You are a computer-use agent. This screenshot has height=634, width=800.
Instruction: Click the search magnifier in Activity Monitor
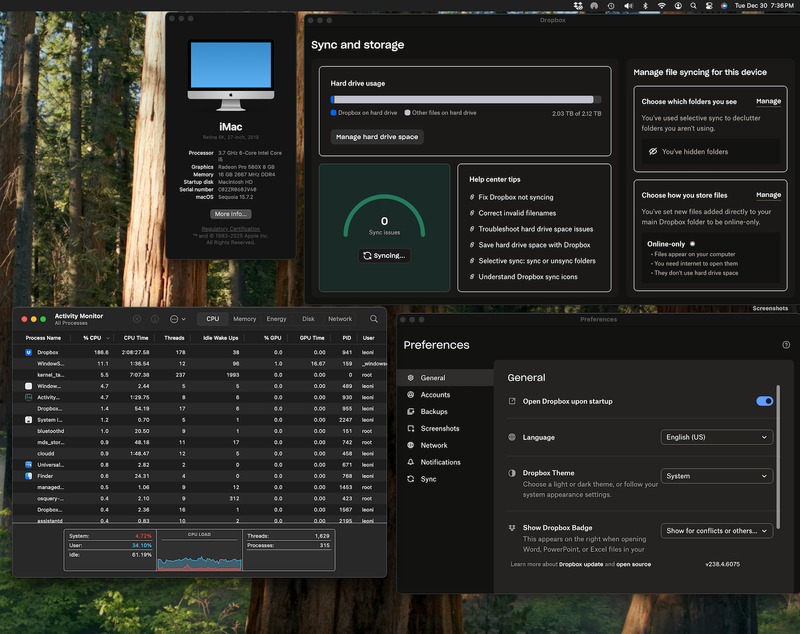click(x=374, y=319)
